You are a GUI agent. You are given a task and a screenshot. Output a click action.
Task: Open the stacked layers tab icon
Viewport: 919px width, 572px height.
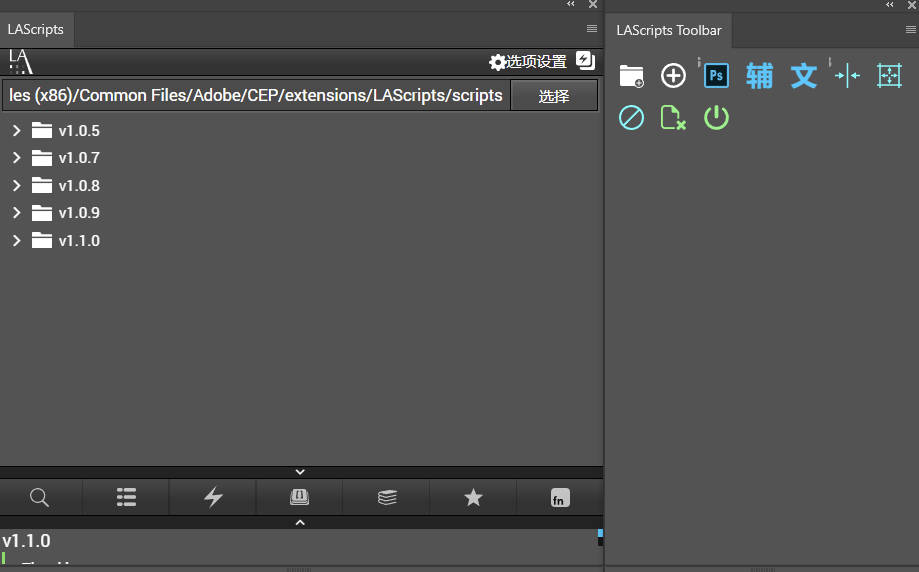(x=387, y=498)
